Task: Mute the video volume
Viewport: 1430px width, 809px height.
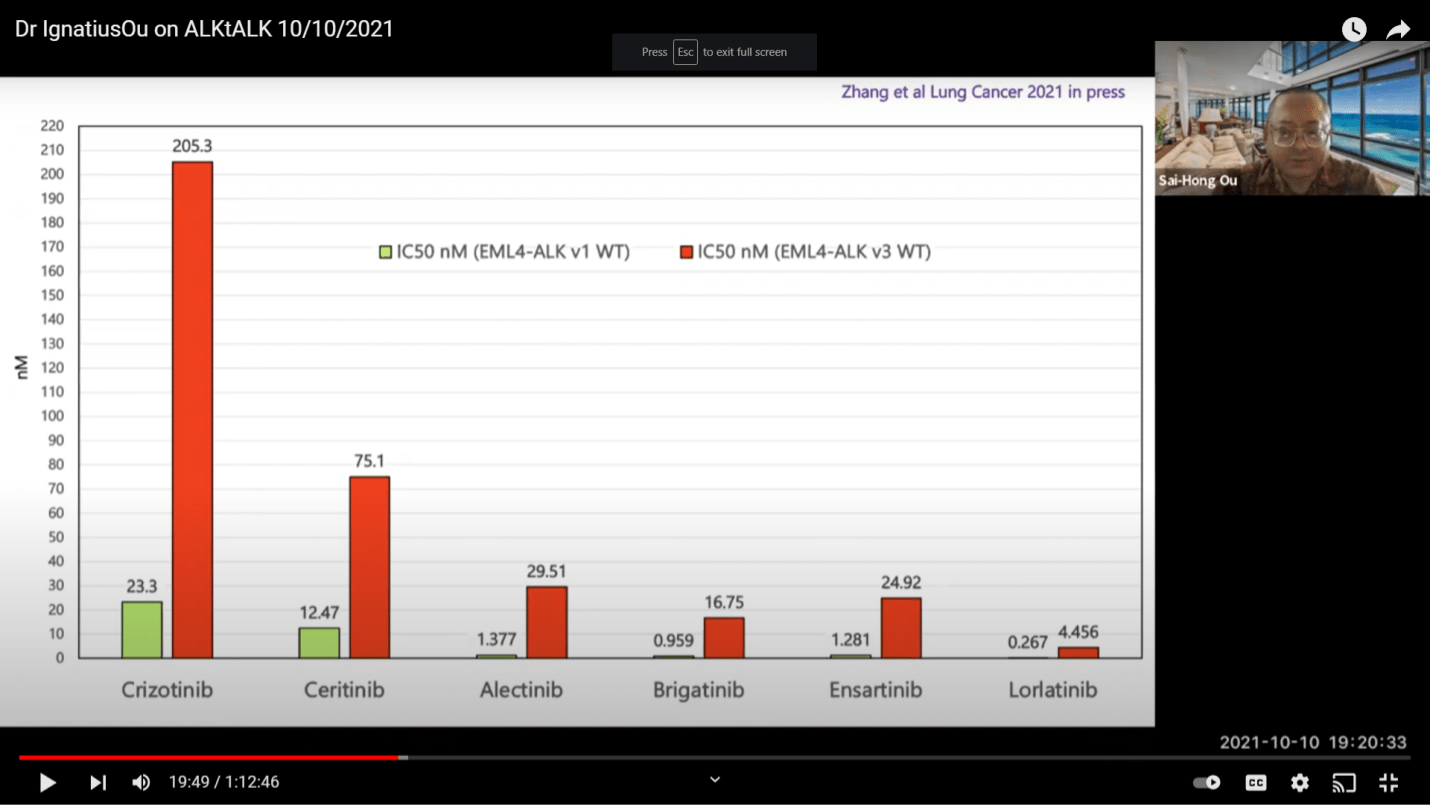Action: pos(141,782)
